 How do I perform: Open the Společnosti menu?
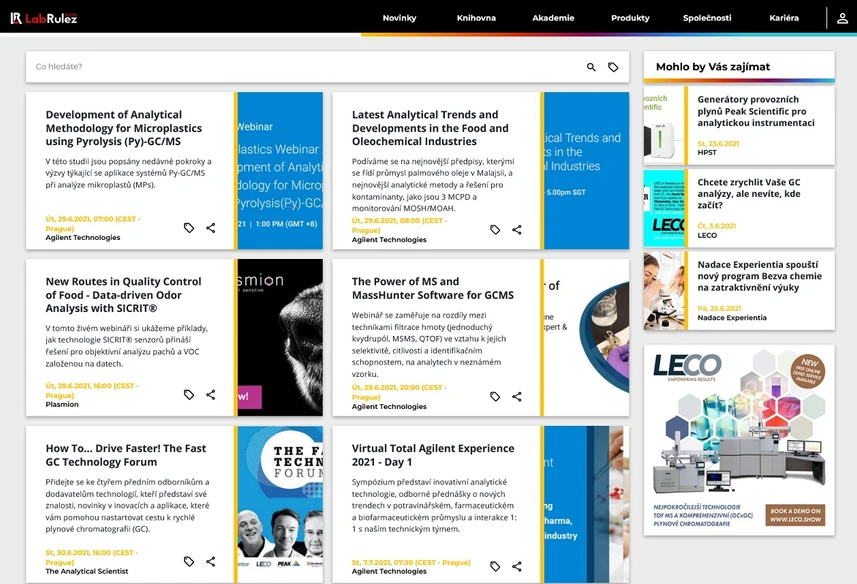point(707,18)
